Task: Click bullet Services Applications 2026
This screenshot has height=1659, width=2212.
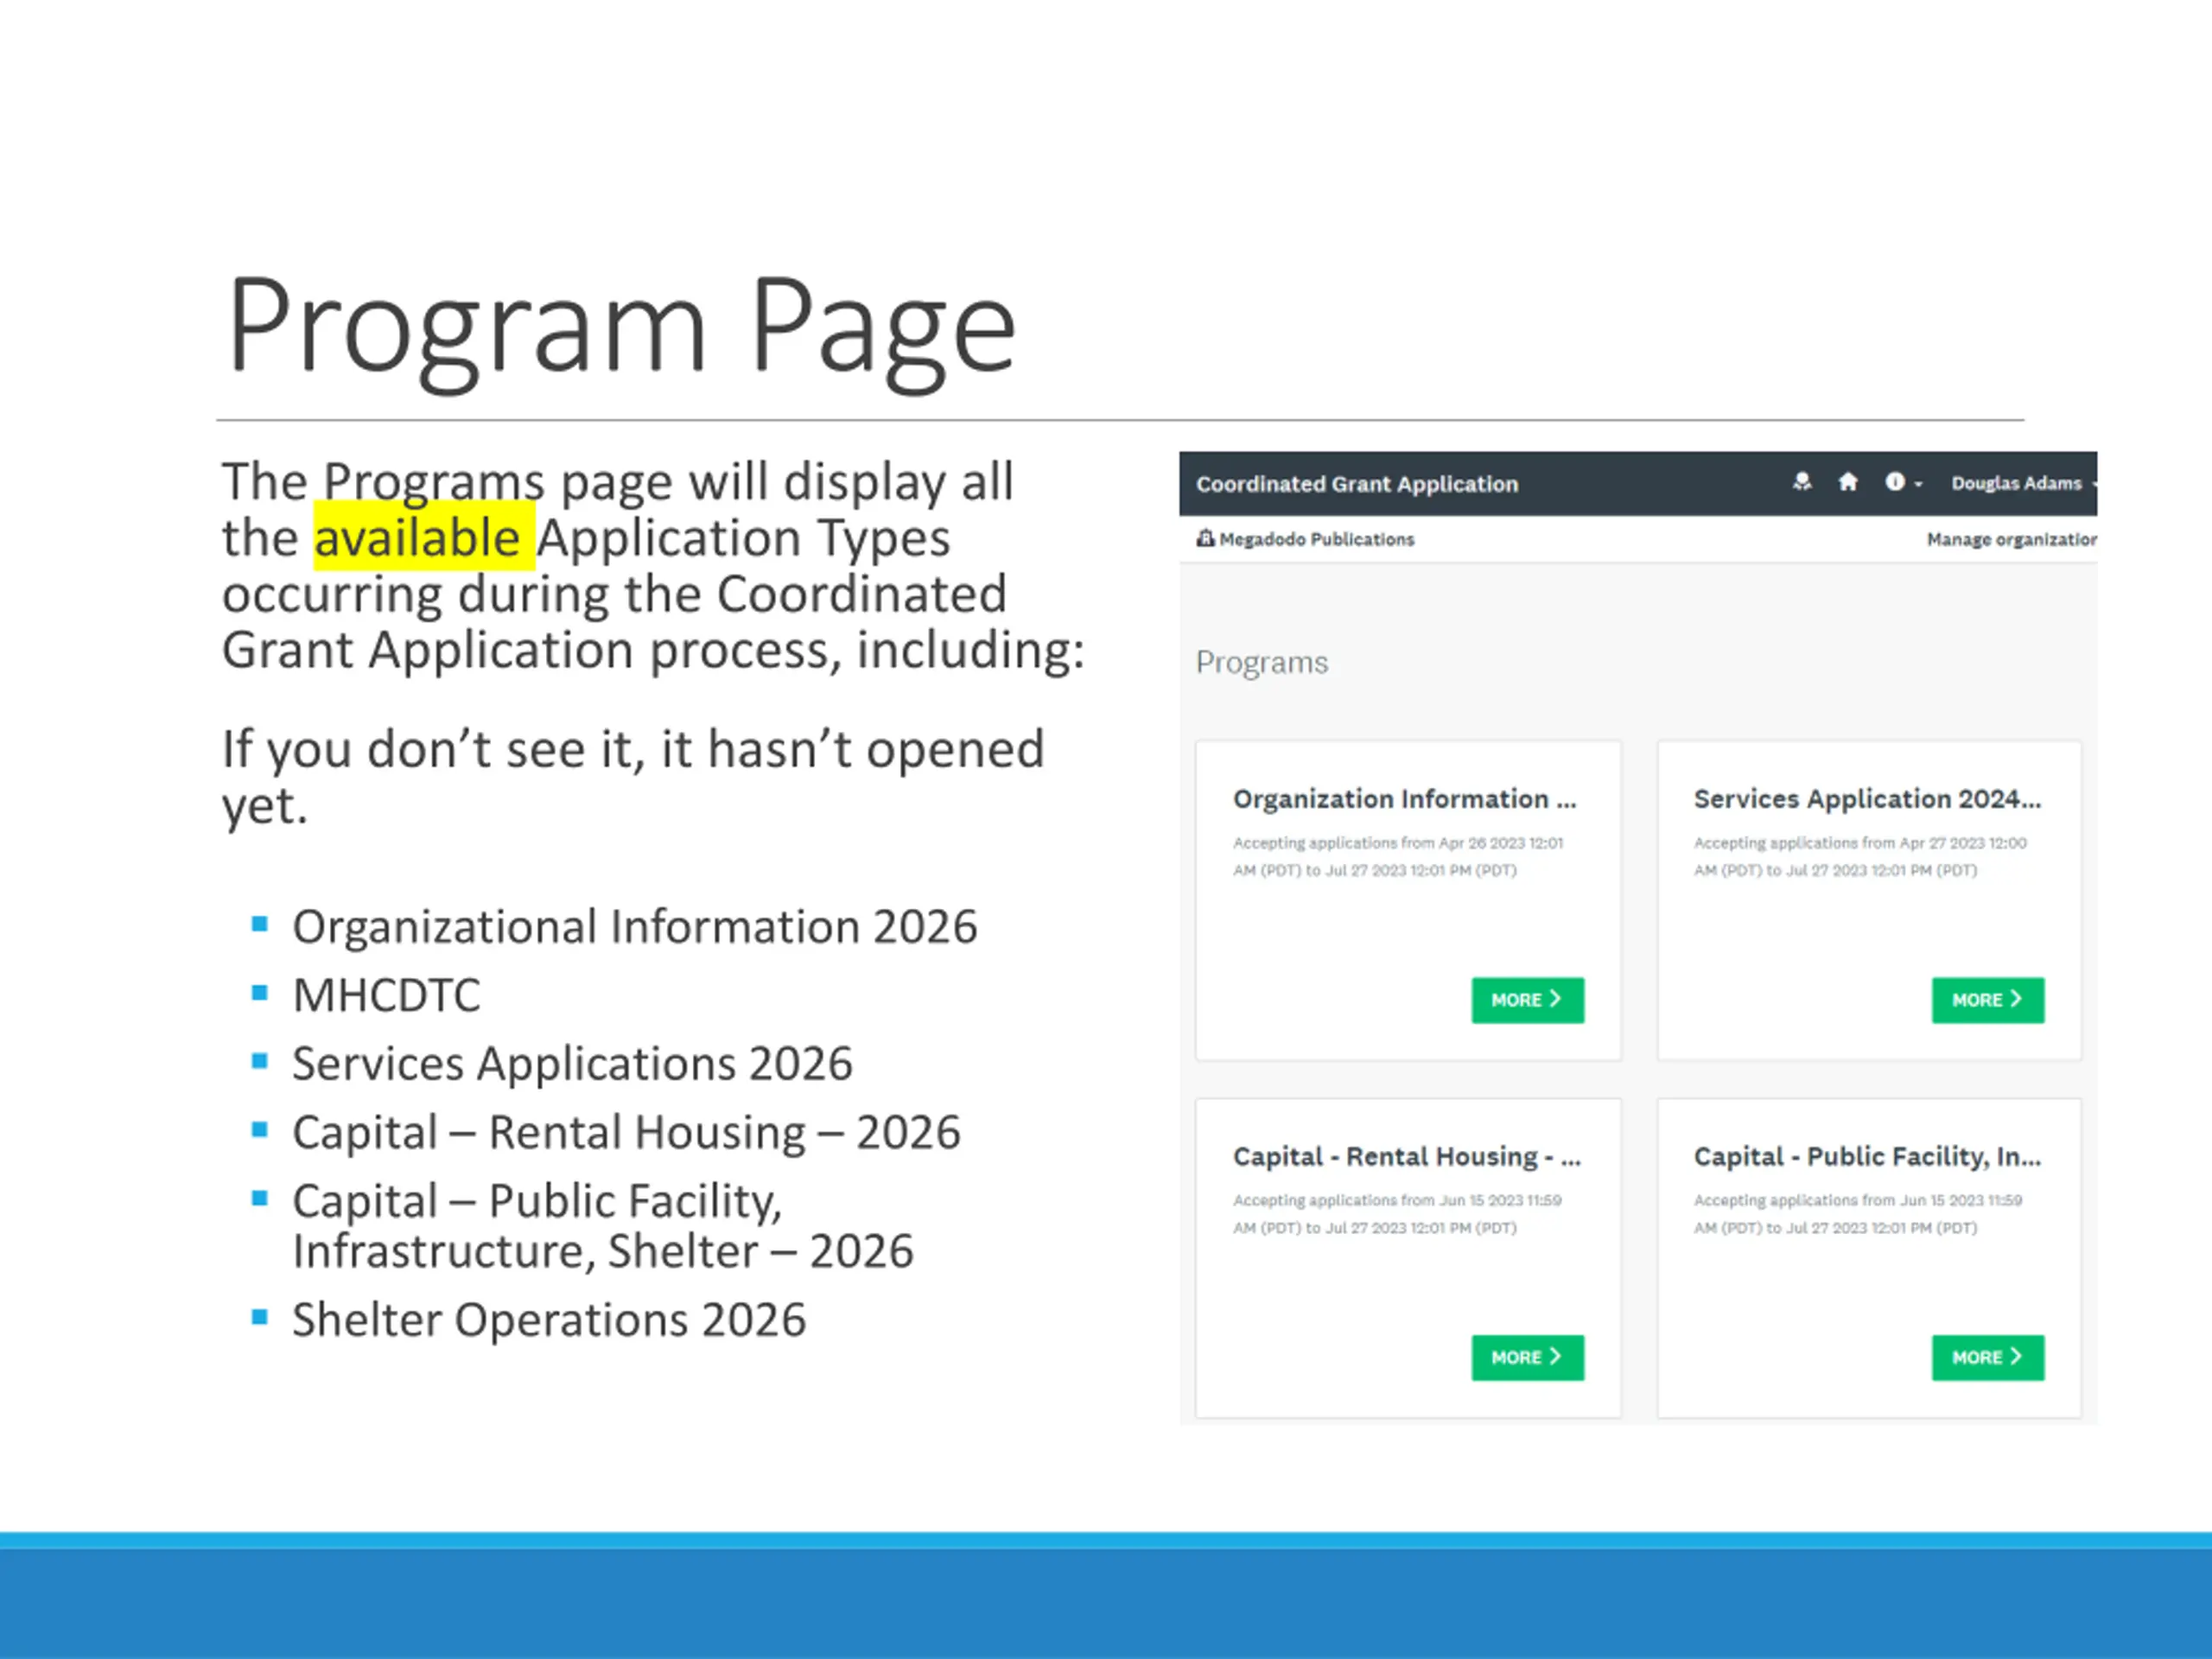Action: pos(572,1064)
